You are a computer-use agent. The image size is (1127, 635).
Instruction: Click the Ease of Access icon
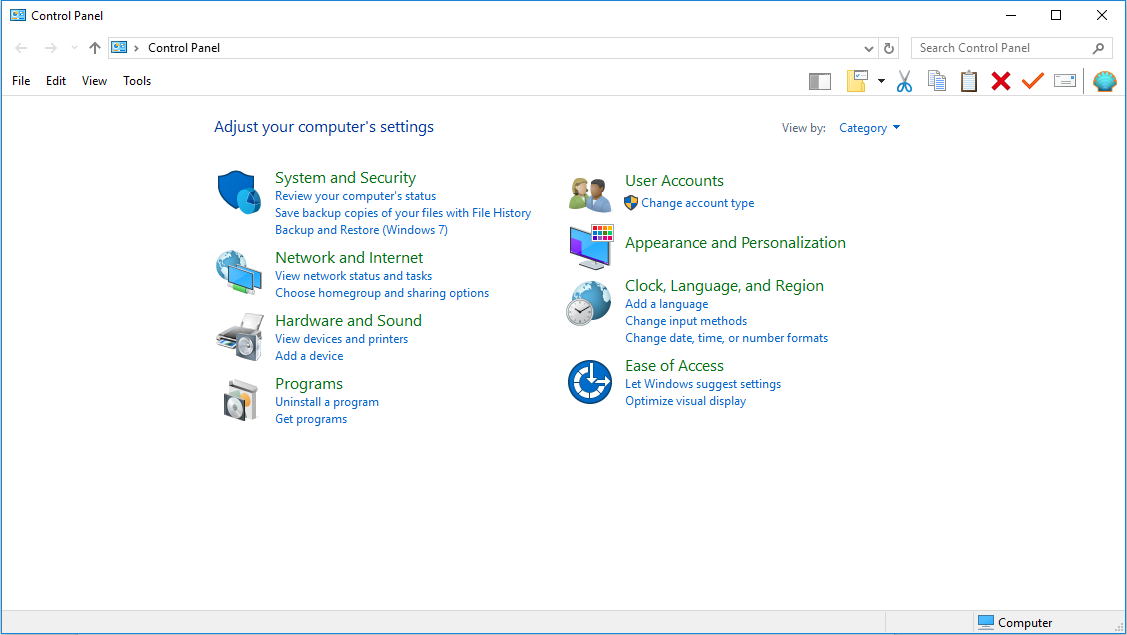coord(589,382)
